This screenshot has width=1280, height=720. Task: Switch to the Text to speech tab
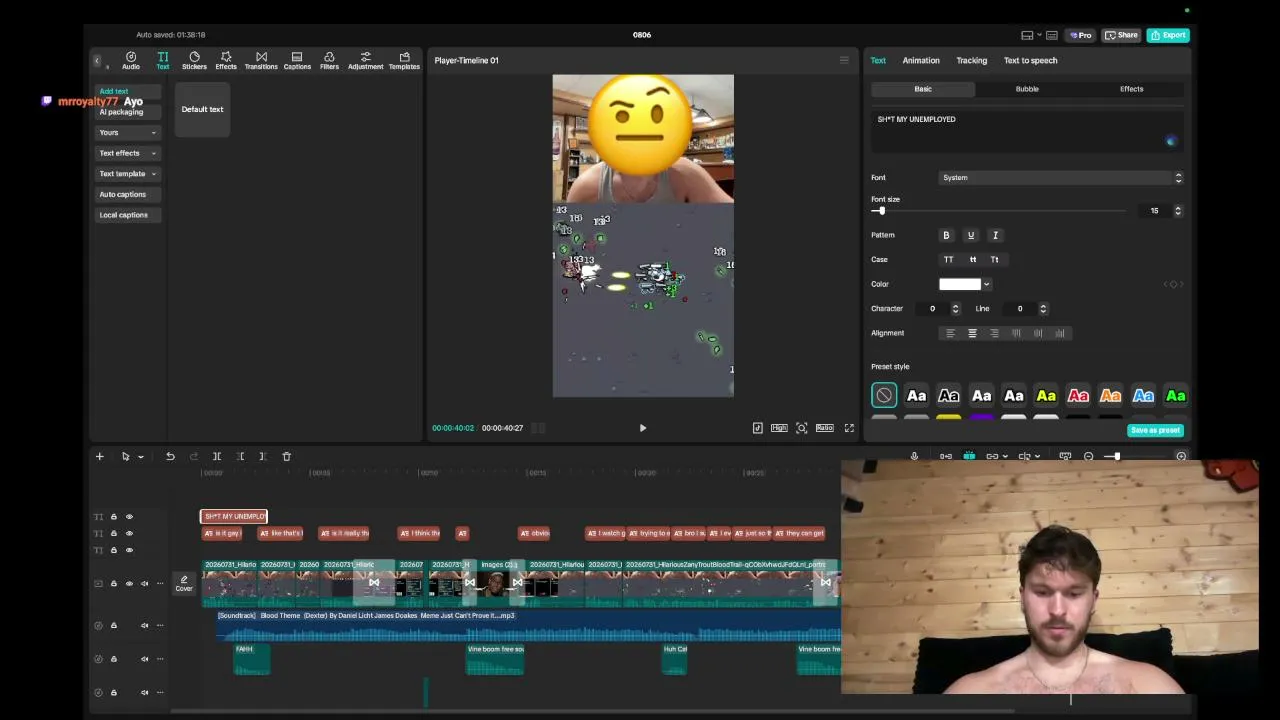point(1030,60)
